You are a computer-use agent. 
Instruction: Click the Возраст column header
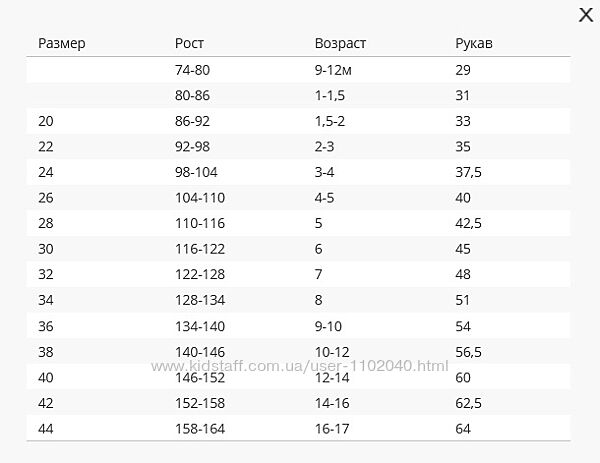340,44
